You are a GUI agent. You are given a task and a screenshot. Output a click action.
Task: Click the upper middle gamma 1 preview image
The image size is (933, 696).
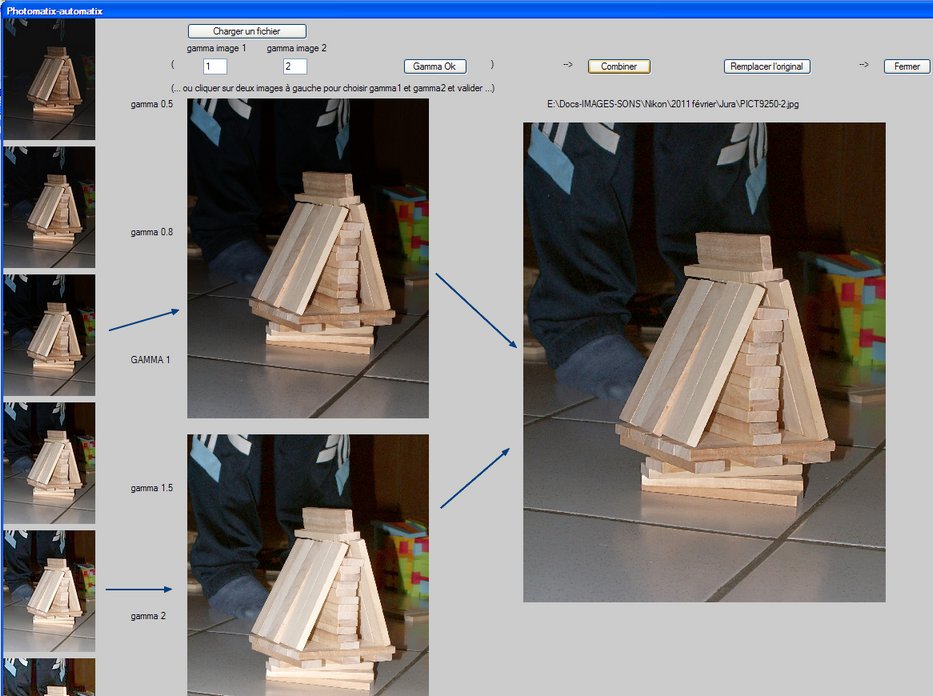point(308,258)
